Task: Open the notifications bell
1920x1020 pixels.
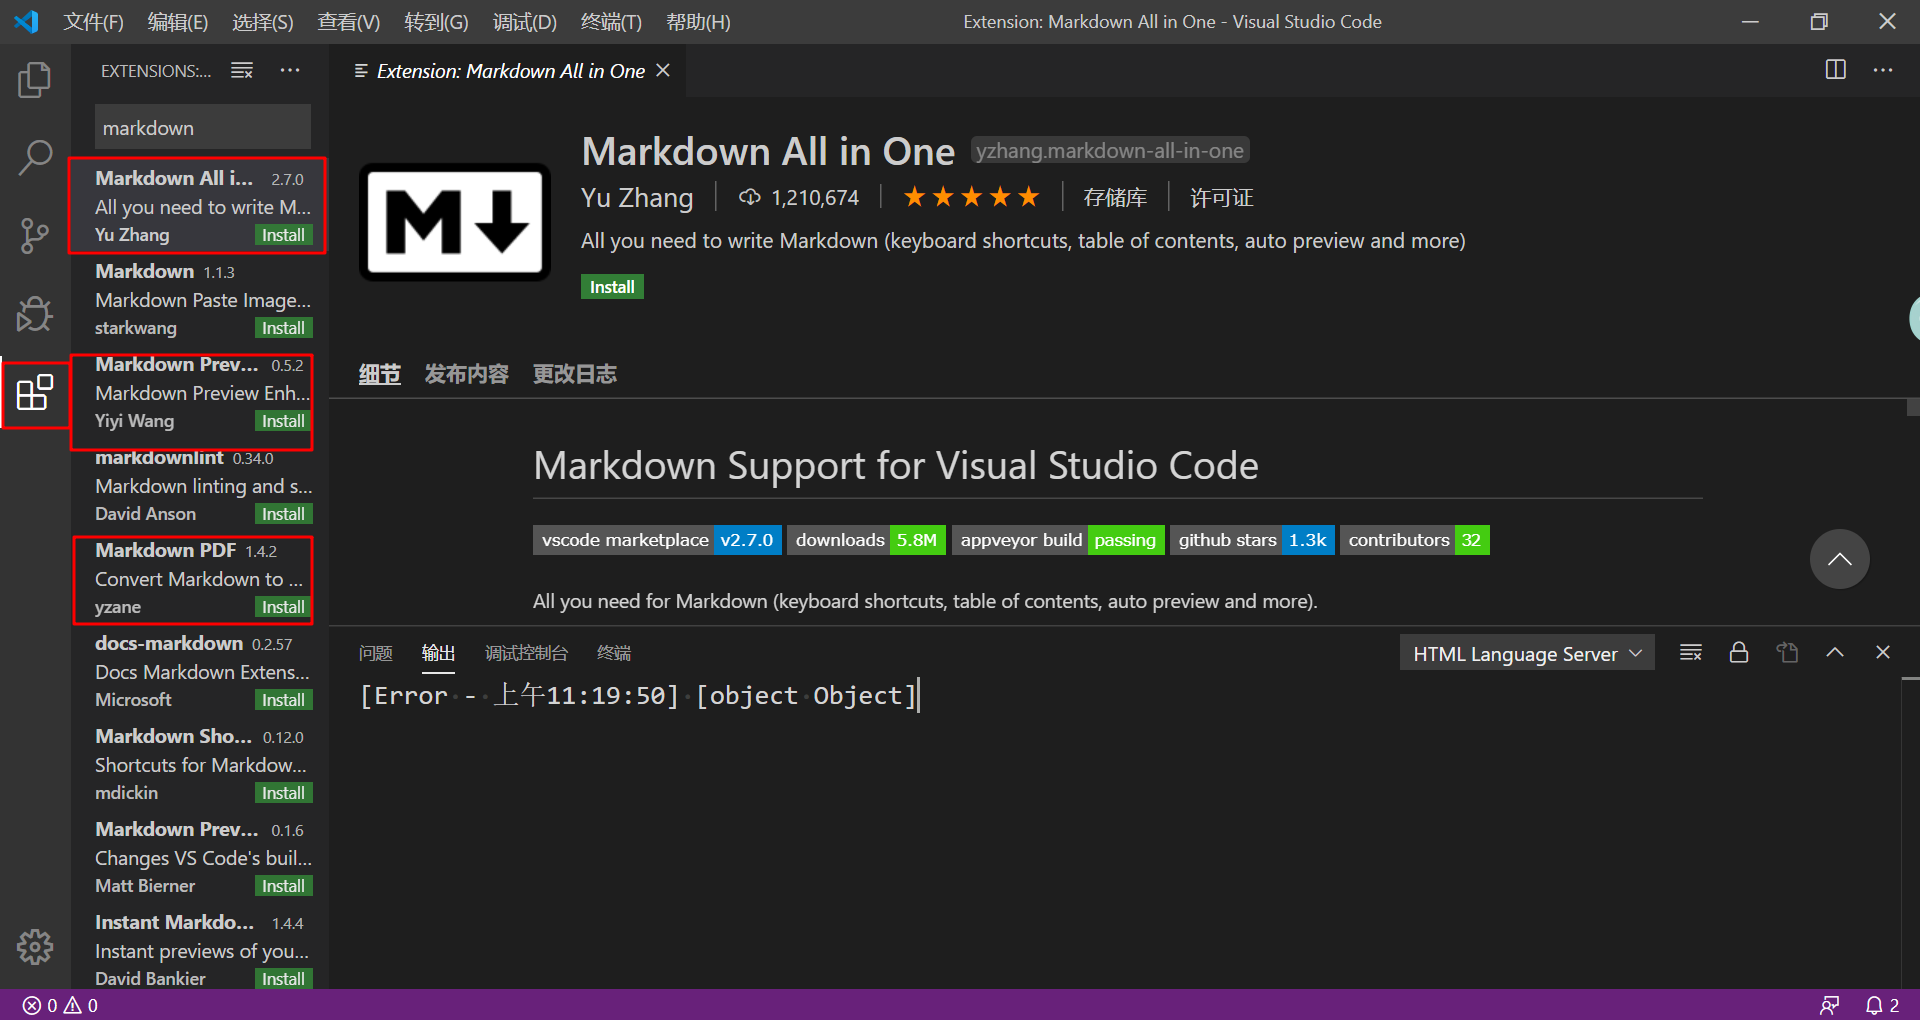Action: pos(1882,1005)
